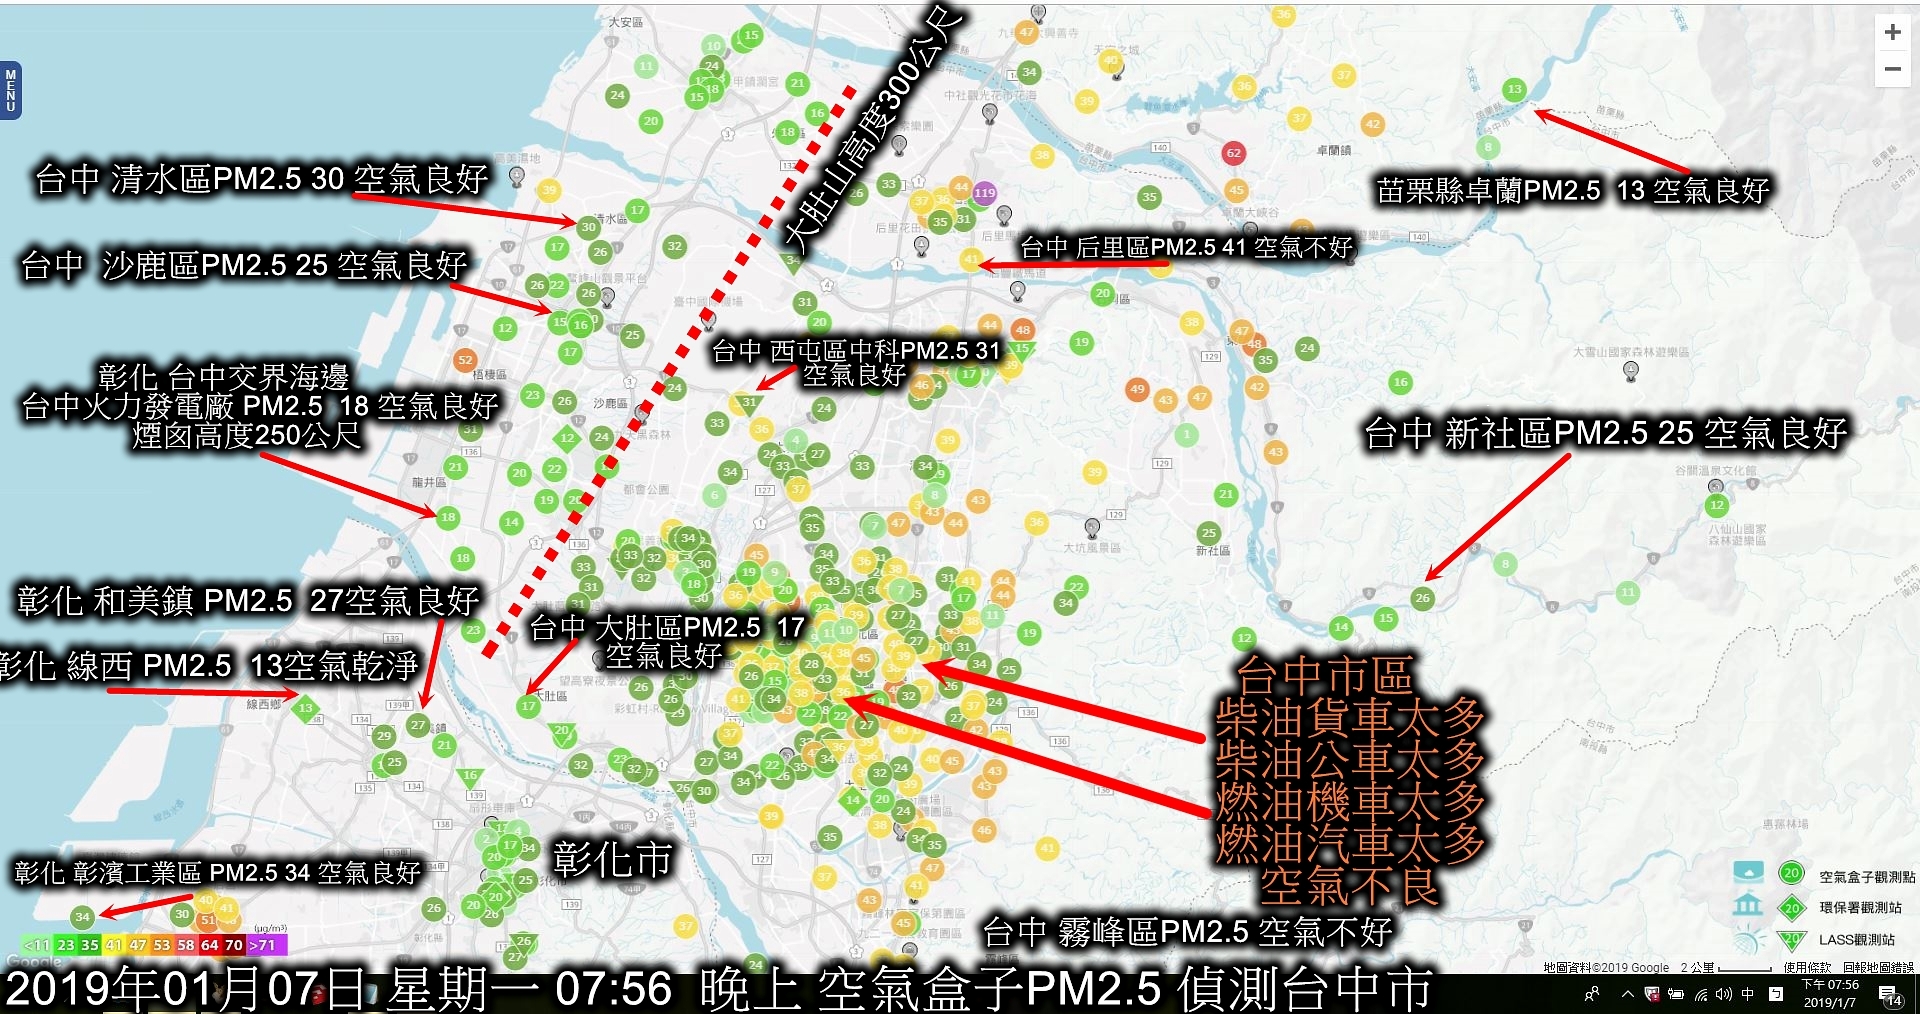Viewport: 1920px width, 1014px height.
Task: Select the green 34 marker at 彰濱工業區
Action: click(x=83, y=916)
